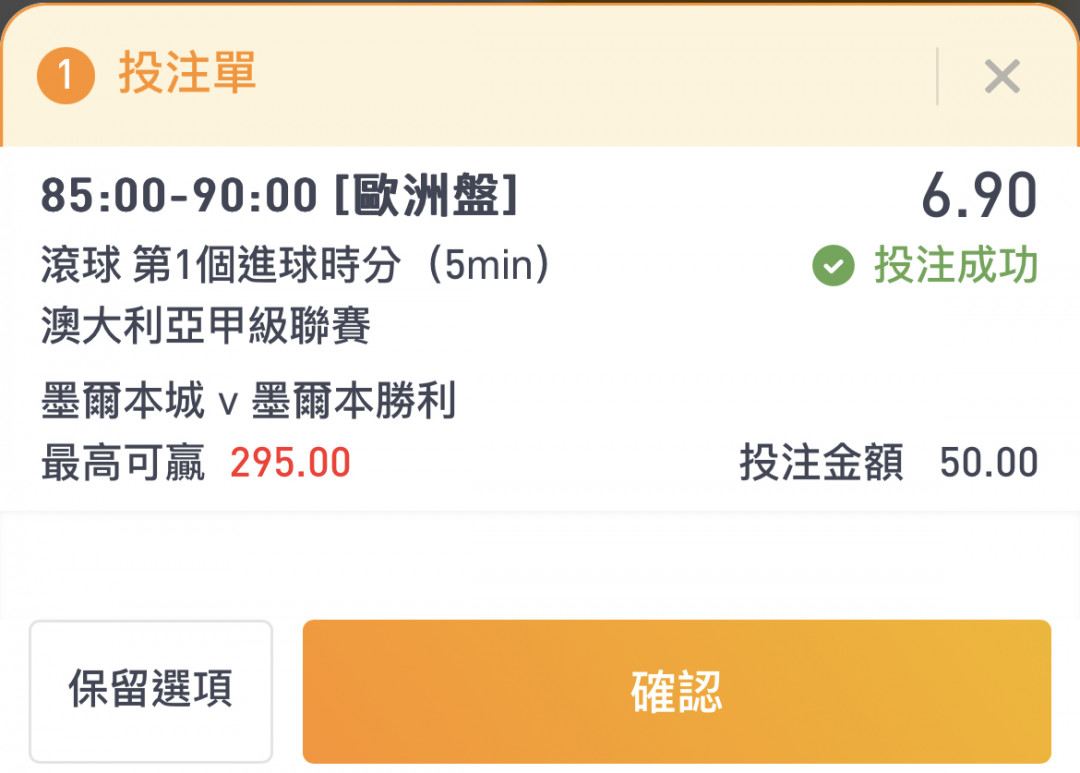Open the 澳大利亞甲級聯賽 league name
The image size is (1080, 773).
pos(206,325)
